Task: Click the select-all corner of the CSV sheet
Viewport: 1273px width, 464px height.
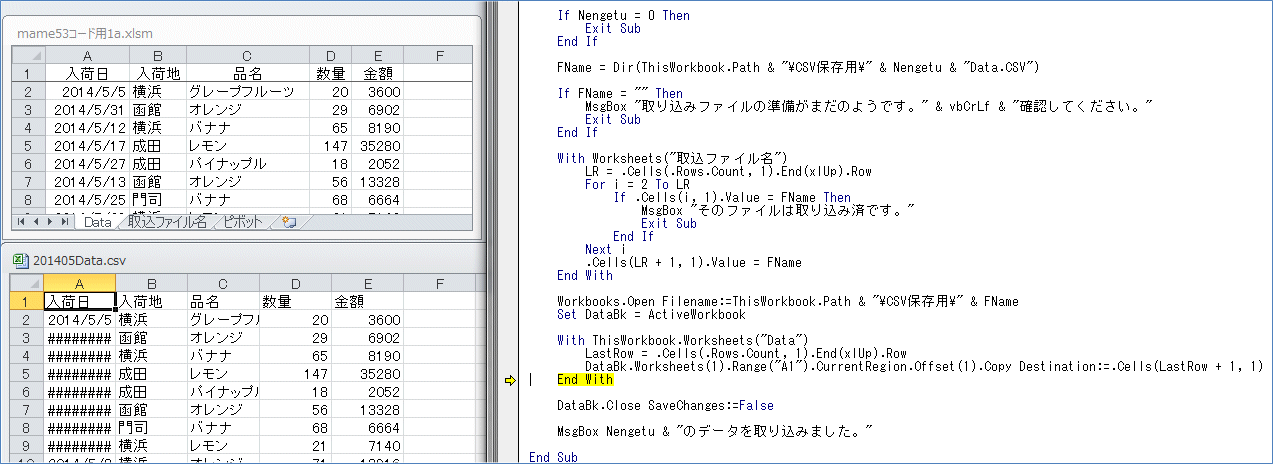Action: coord(27,283)
